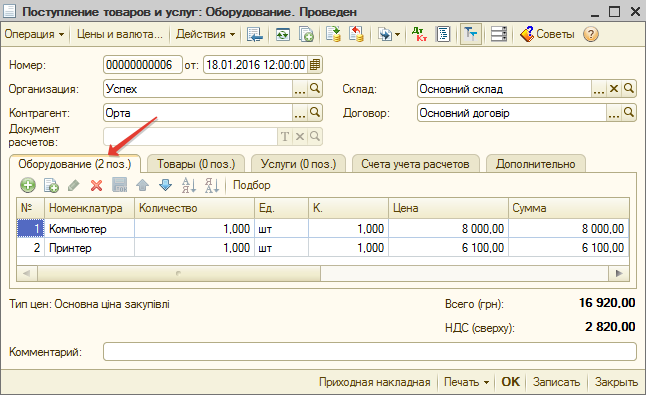
Task: Click the copy document toolbar icon
Action: click(x=306, y=34)
